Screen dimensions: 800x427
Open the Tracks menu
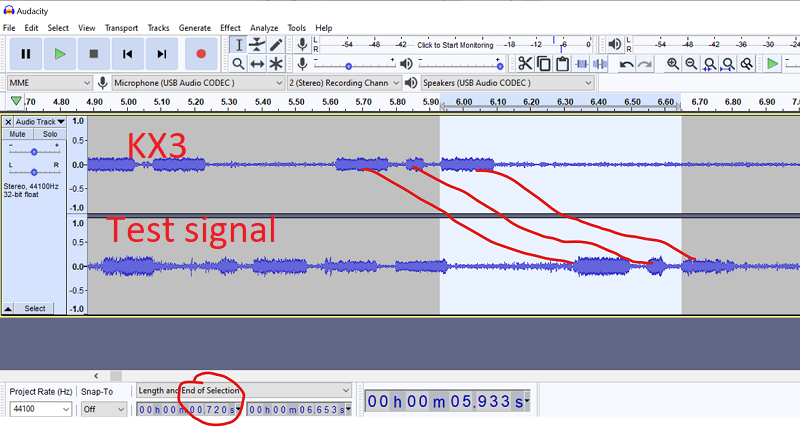(158, 28)
